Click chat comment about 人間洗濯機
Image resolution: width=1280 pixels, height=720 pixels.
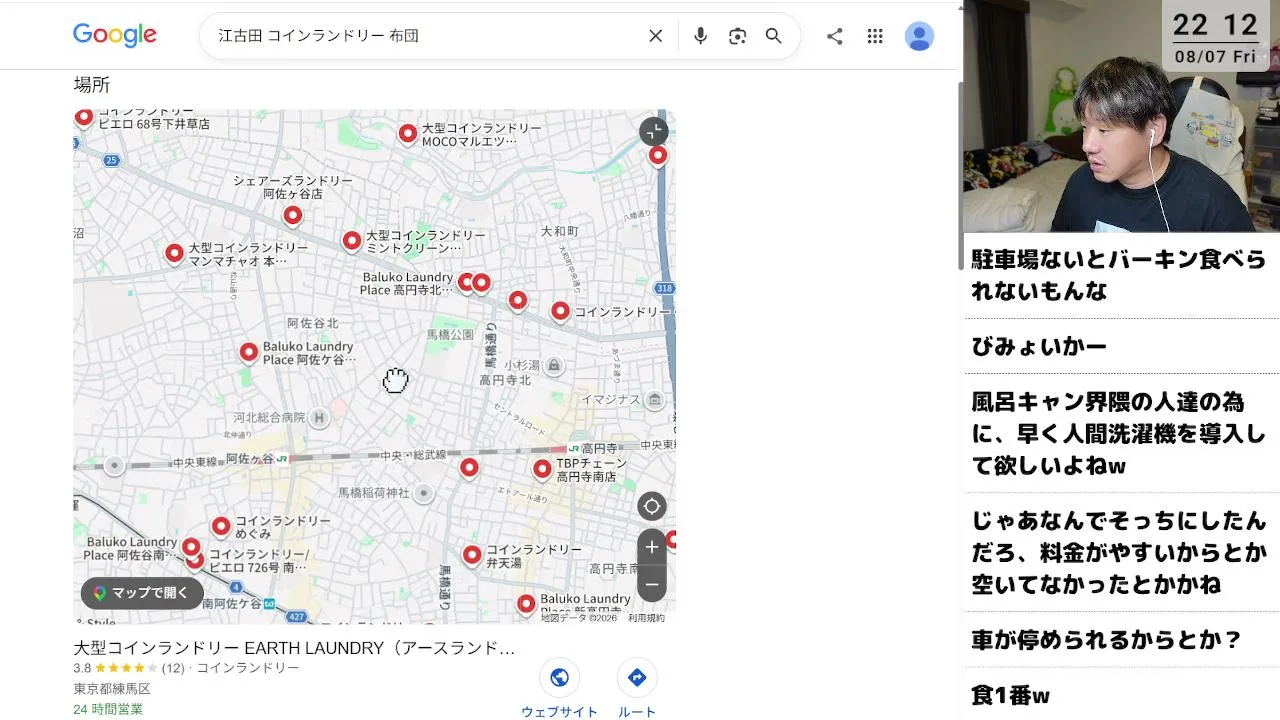(1119, 434)
